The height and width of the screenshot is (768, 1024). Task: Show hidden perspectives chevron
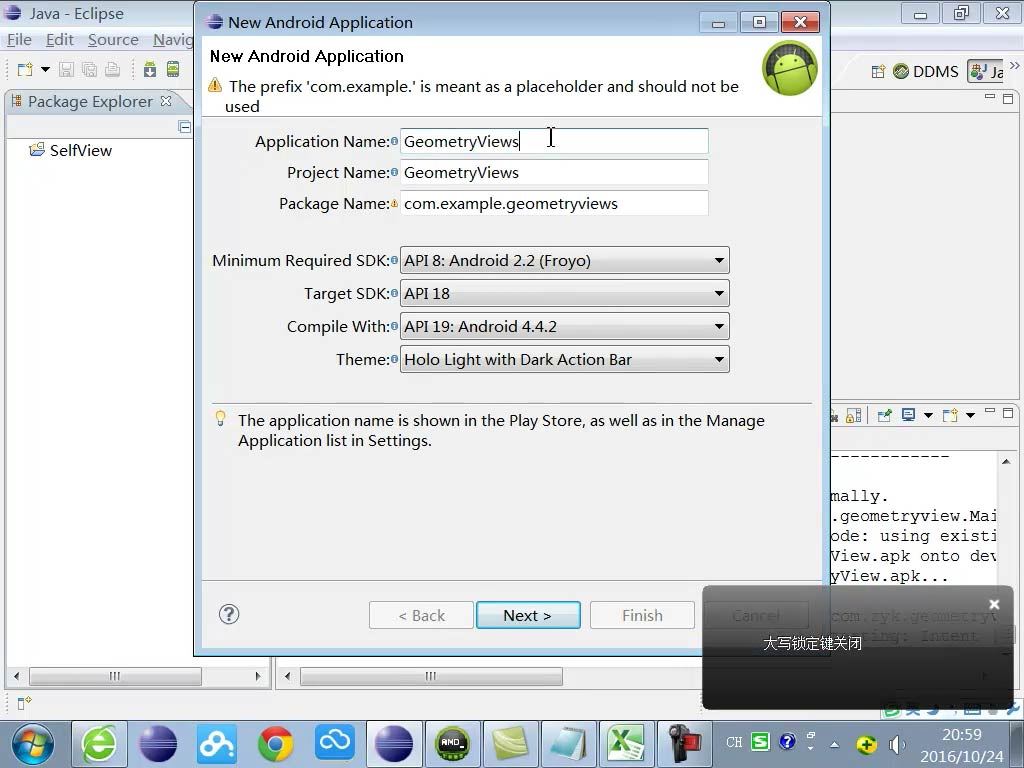(x=1014, y=65)
